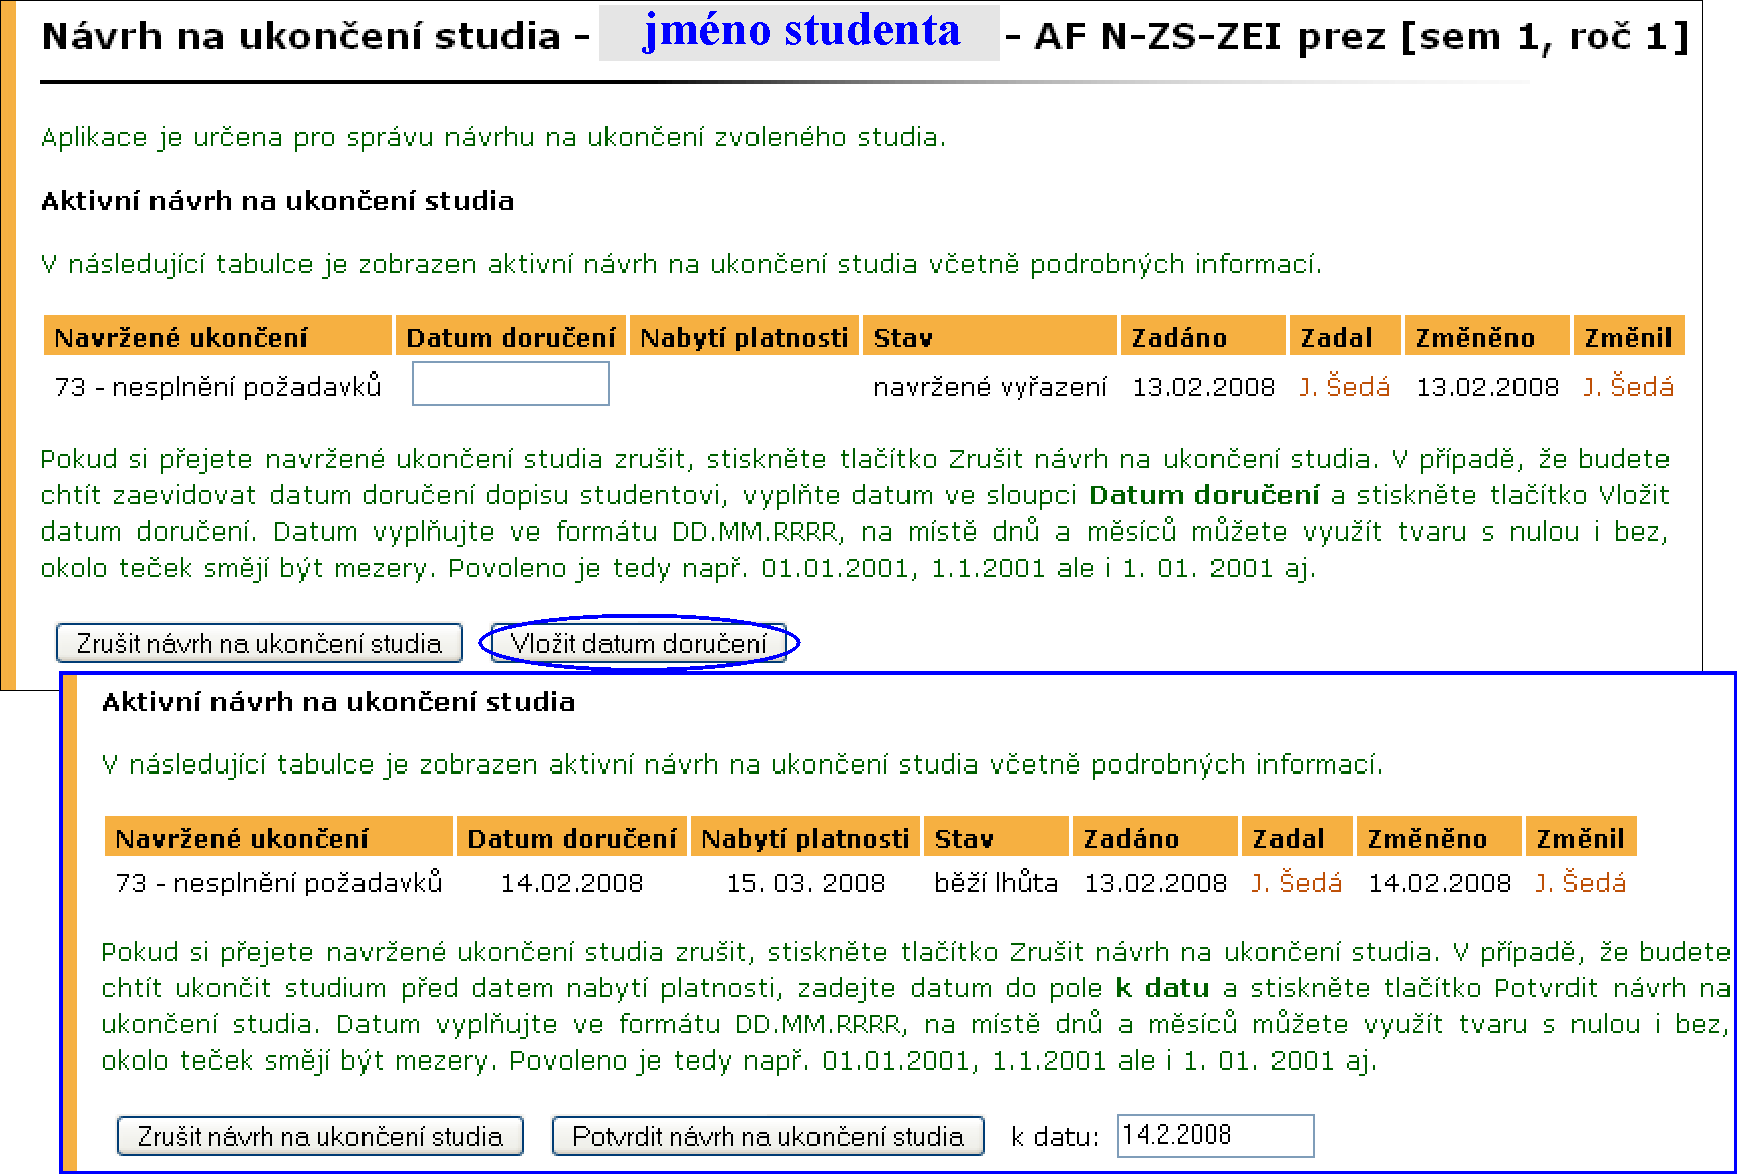The width and height of the screenshot is (1737, 1174).
Task: Click the upper Zadal column header
Action: tap(1345, 336)
